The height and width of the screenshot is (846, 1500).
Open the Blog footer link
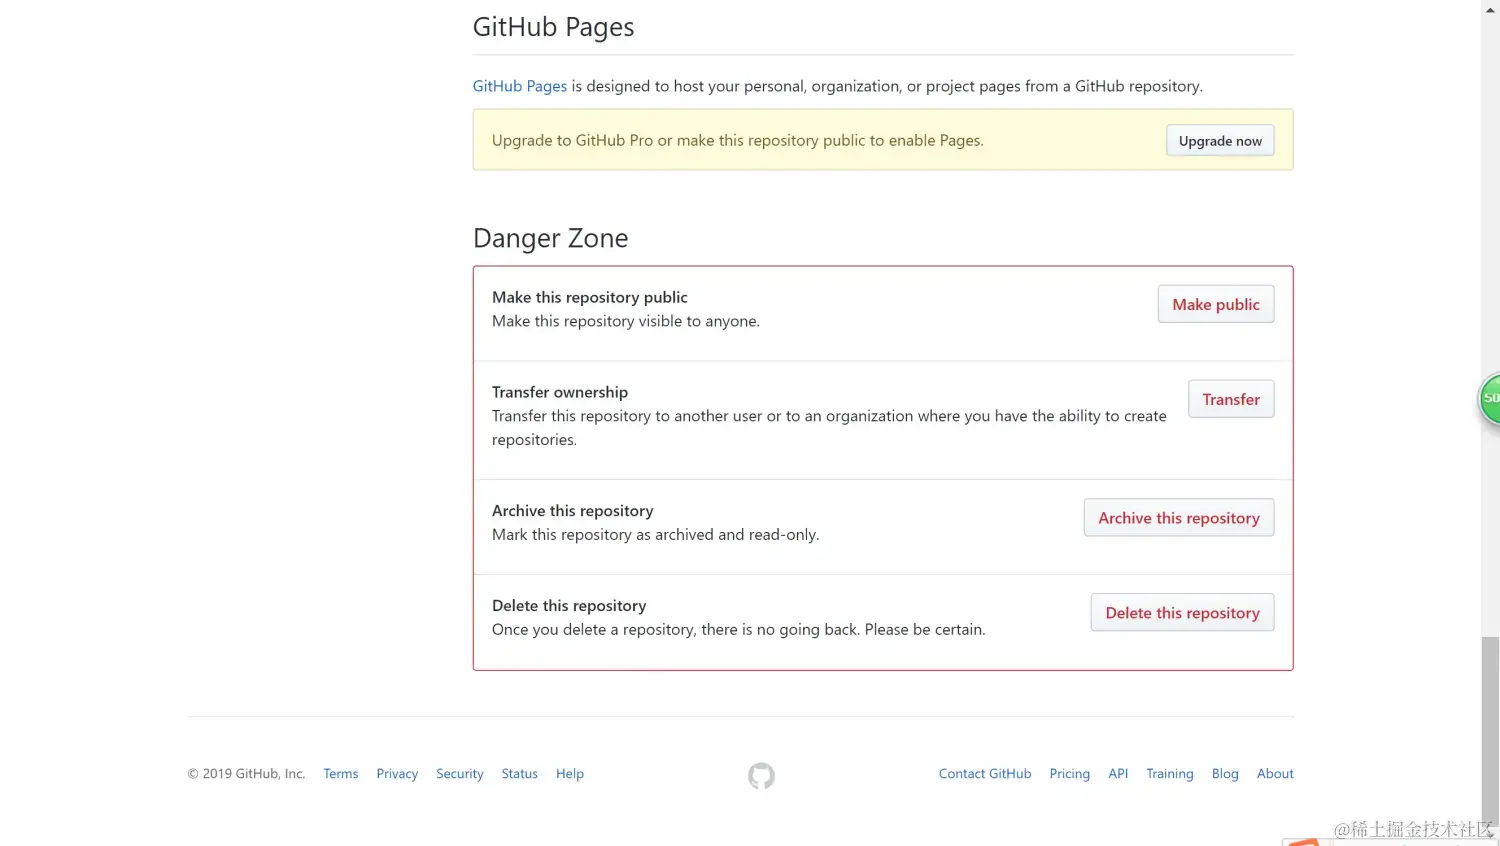click(1225, 774)
